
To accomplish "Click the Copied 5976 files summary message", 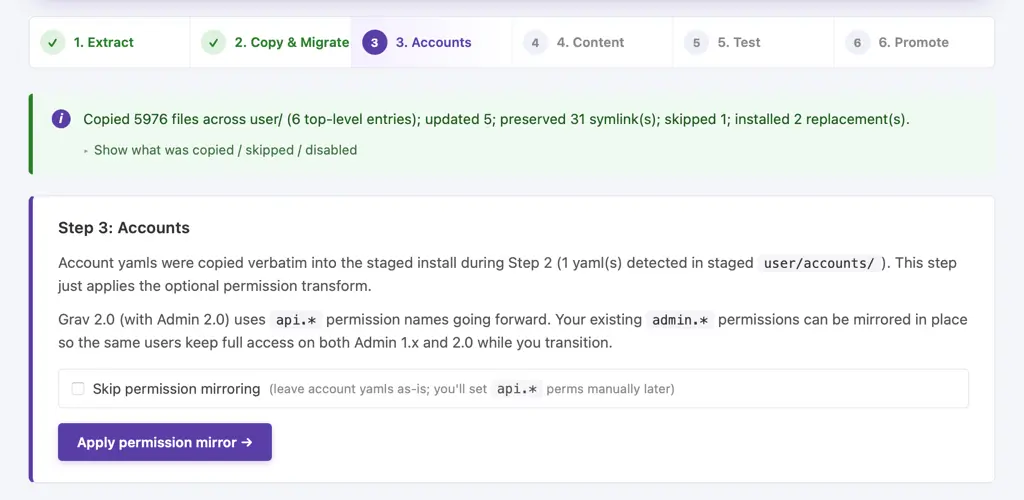I will click(496, 119).
